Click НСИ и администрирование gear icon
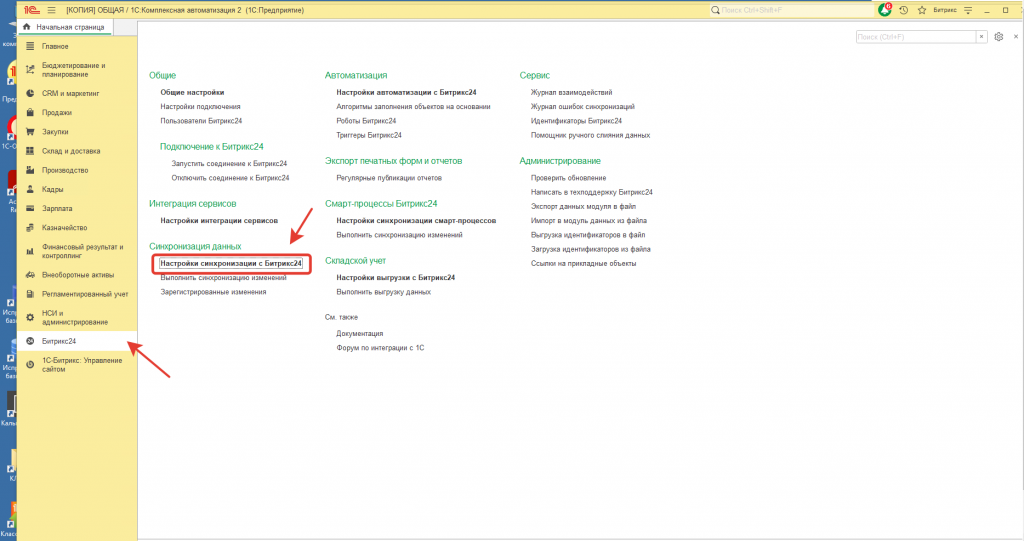 [x=30, y=318]
